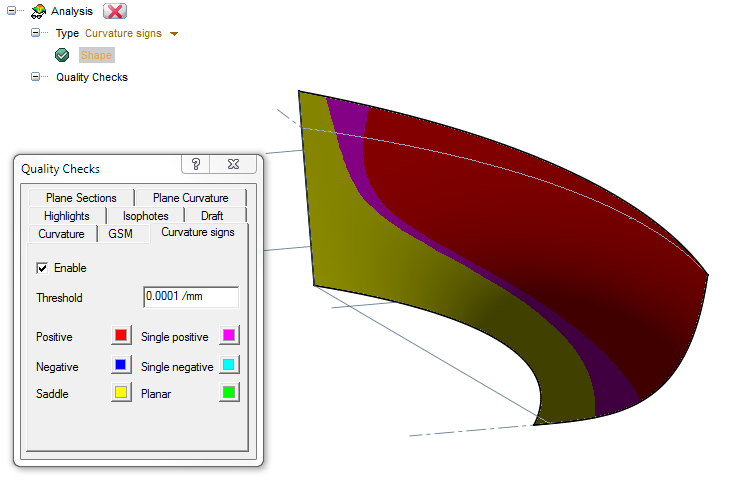Collapse the Type tree node
The height and width of the screenshot is (490, 736).
point(35,33)
